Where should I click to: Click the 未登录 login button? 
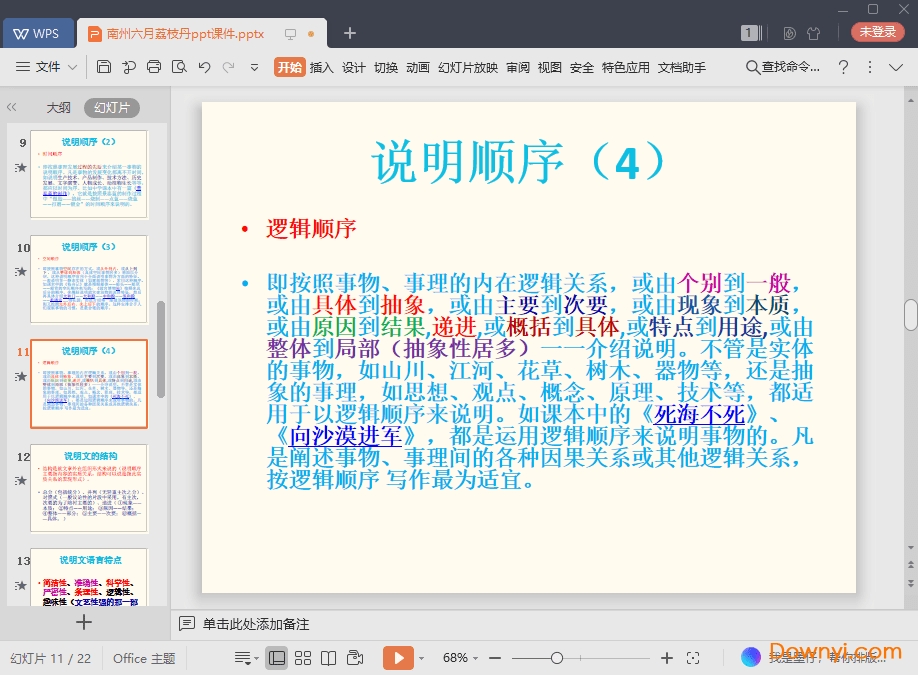877,32
